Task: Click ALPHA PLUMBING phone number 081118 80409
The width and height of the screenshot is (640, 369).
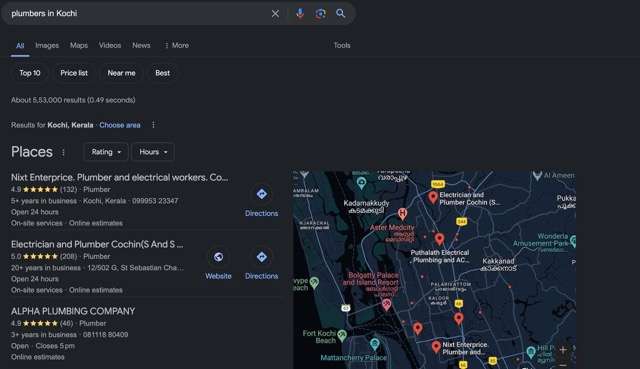Action: click(x=105, y=335)
